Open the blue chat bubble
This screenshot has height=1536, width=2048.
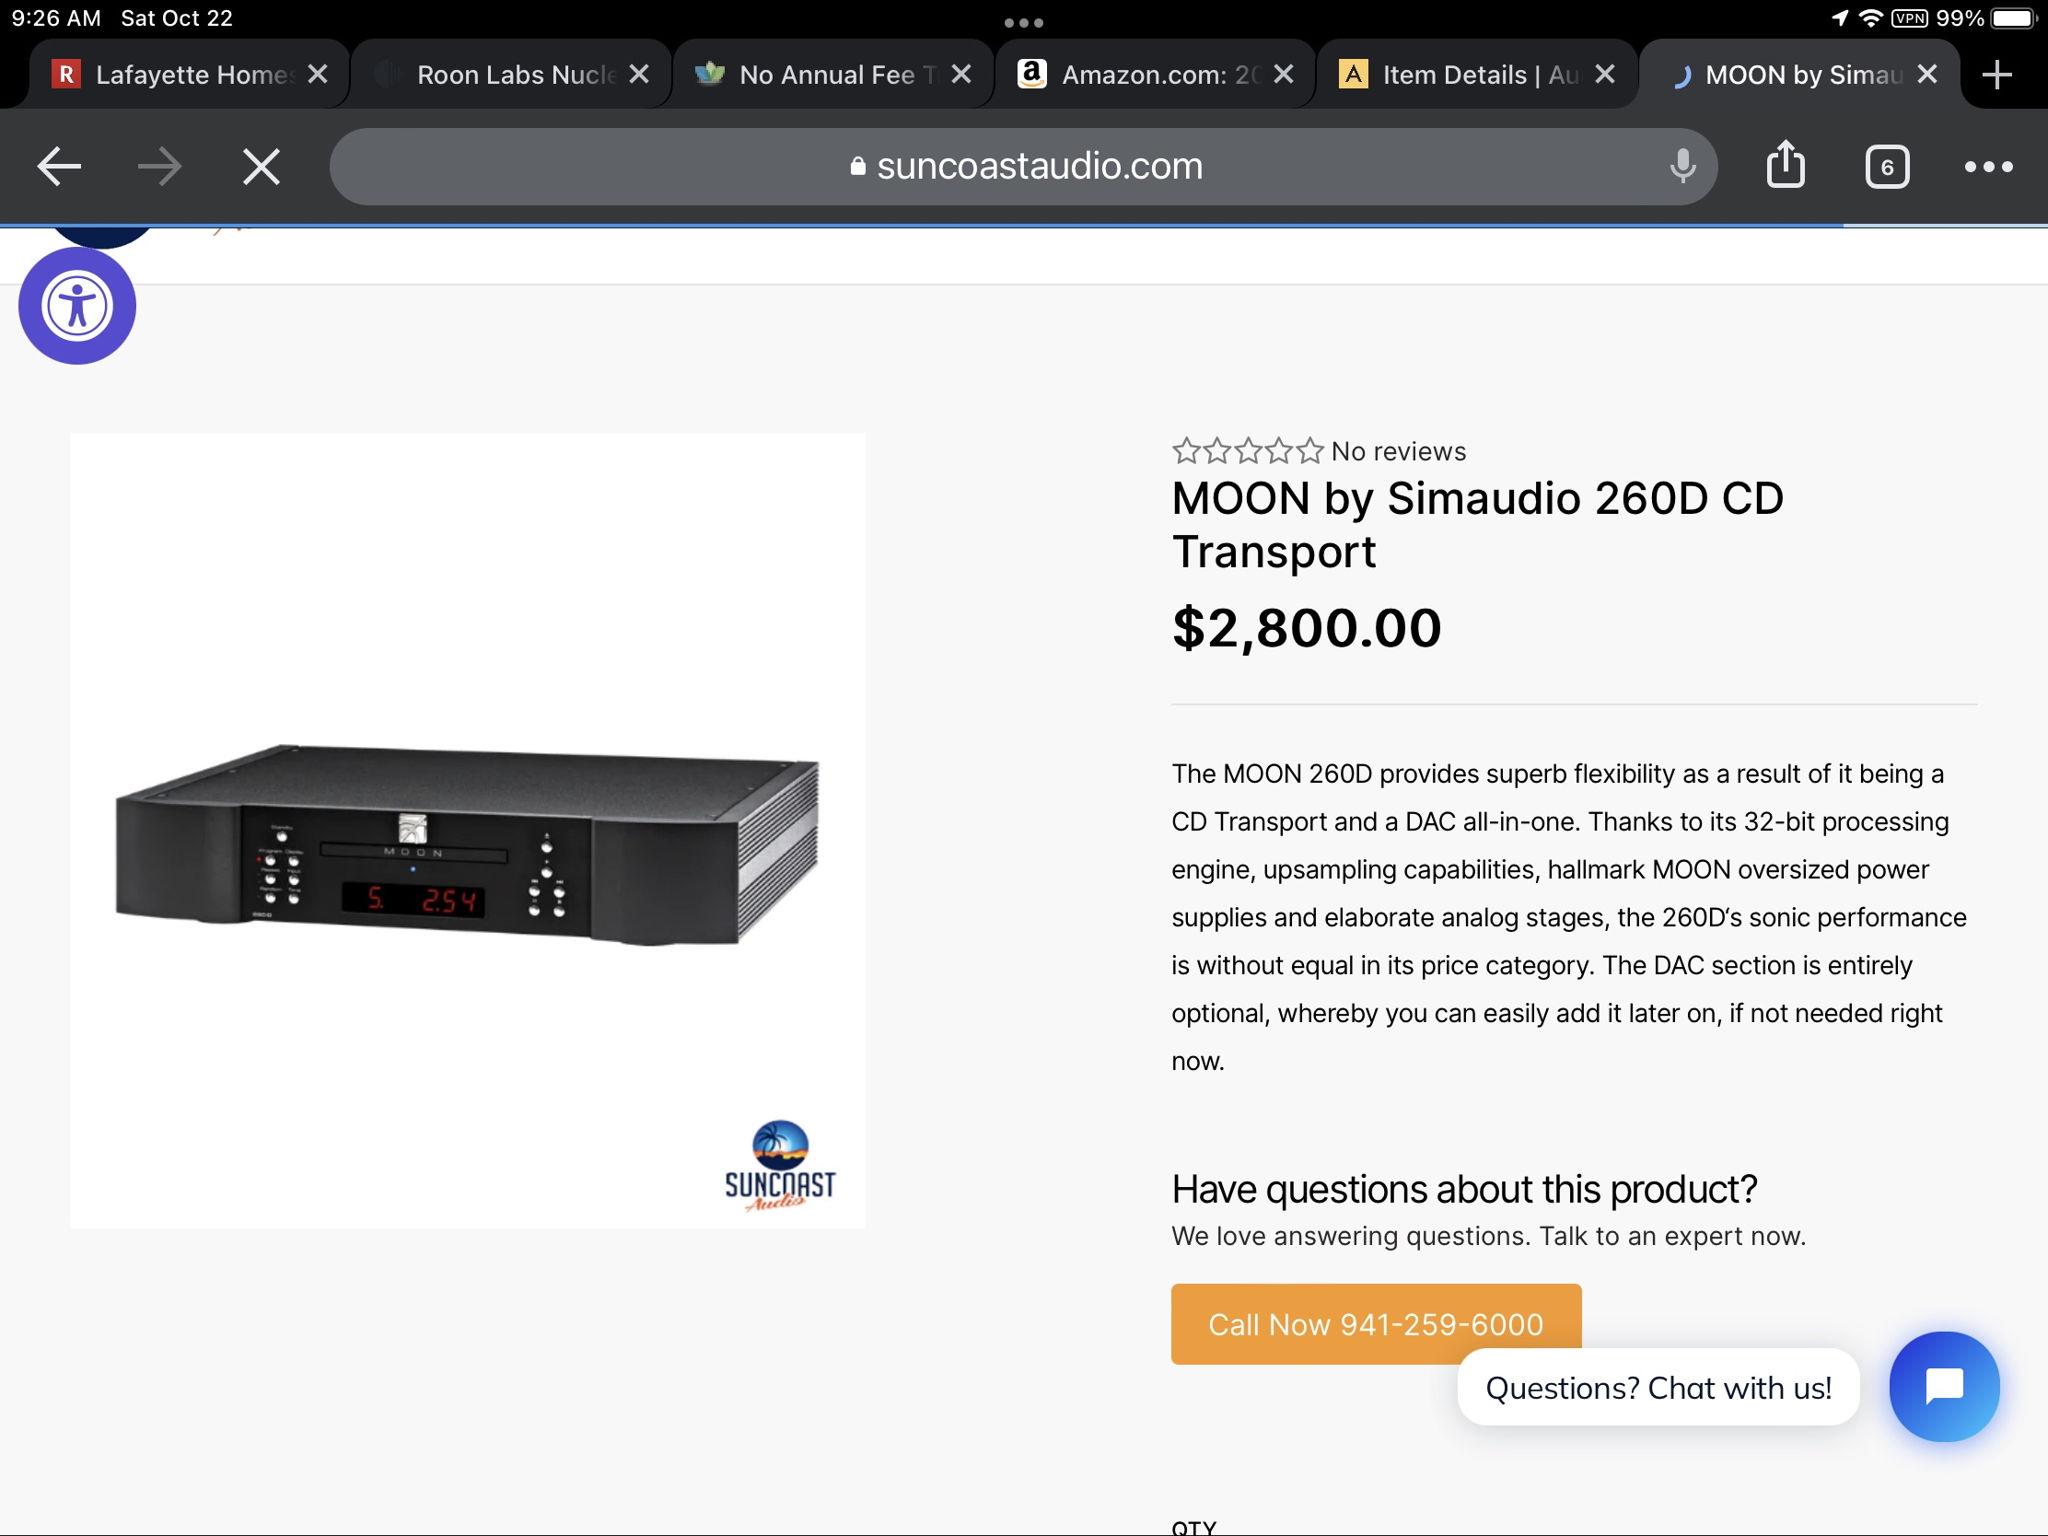(x=1944, y=1386)
